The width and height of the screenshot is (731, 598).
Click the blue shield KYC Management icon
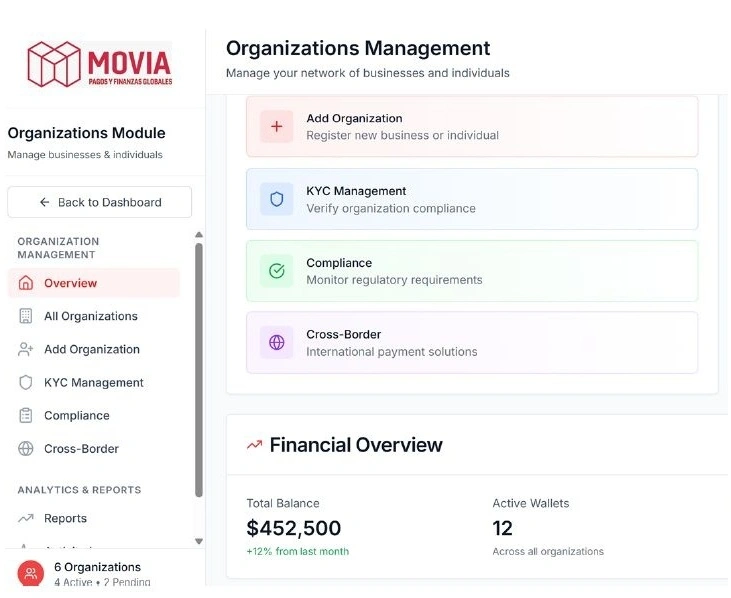[x=277, y=199]
